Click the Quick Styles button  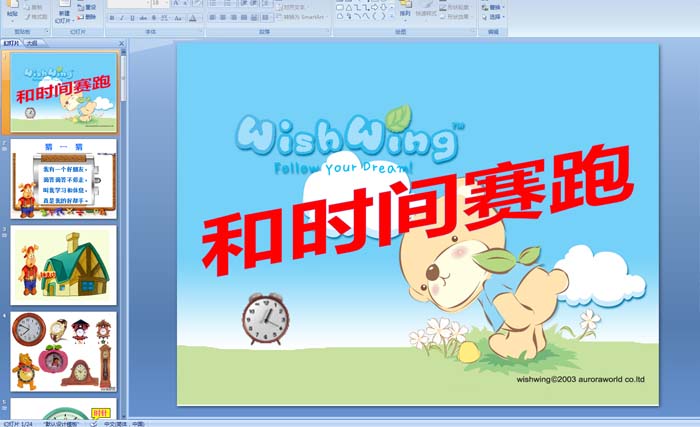[426, 10]
